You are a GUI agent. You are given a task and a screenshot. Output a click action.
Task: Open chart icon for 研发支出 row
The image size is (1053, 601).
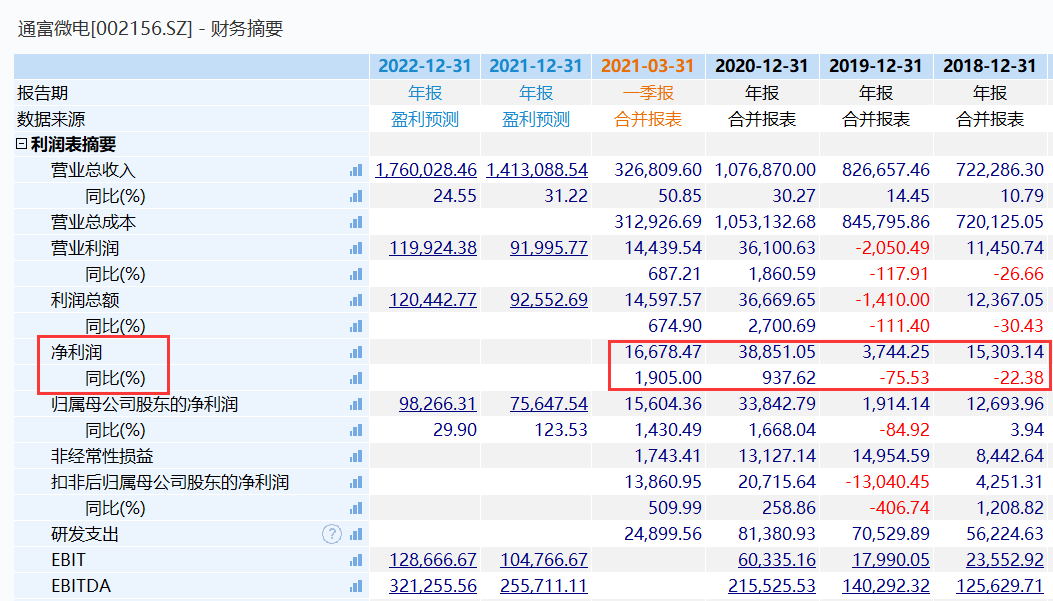tap(356, 535)
